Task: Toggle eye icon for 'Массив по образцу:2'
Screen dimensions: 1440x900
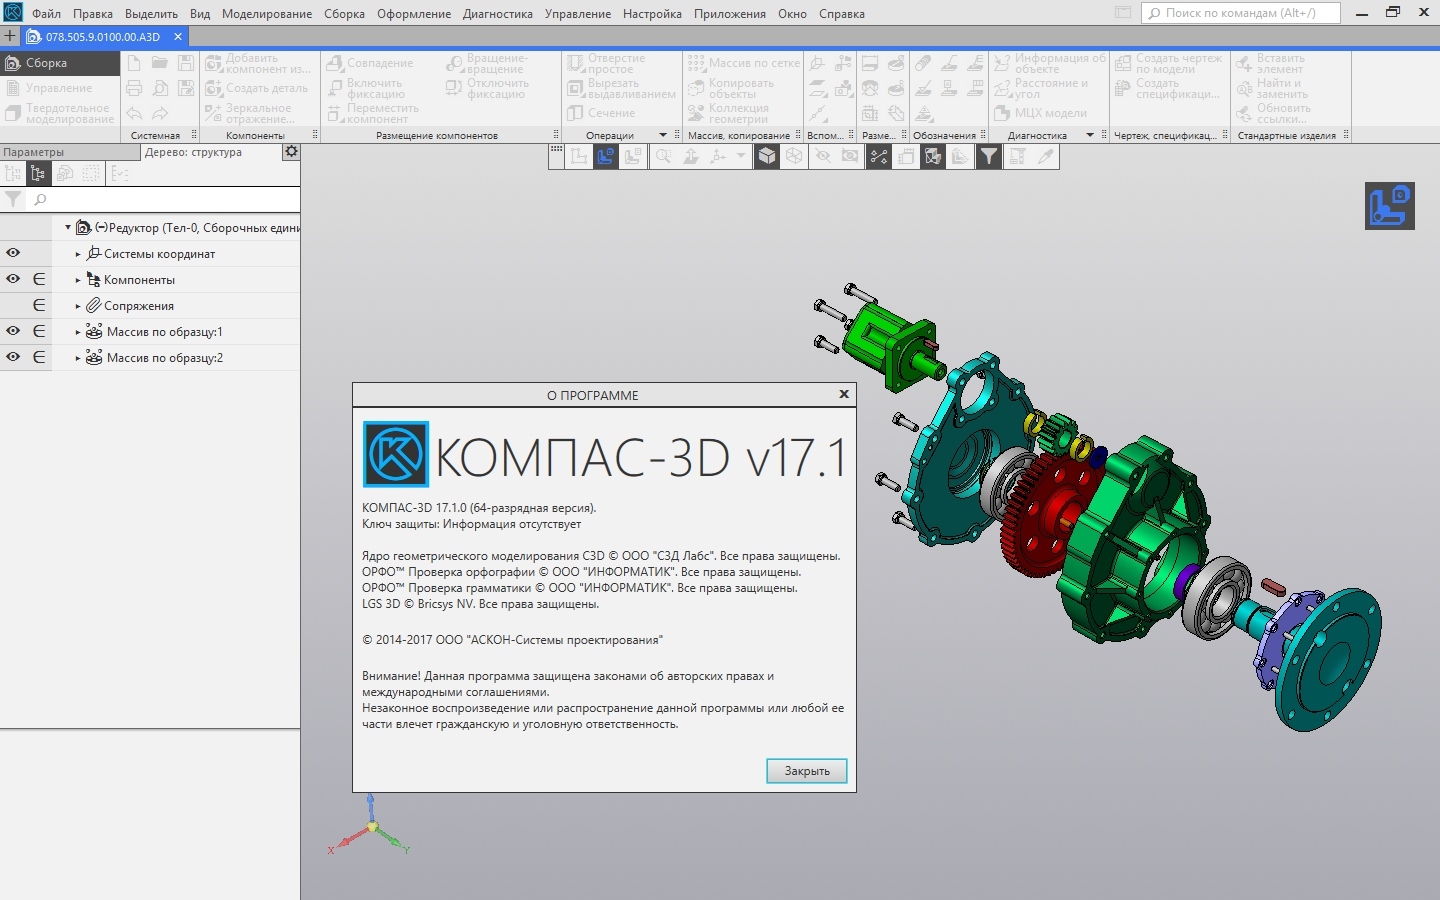Action: pos(13,358)
